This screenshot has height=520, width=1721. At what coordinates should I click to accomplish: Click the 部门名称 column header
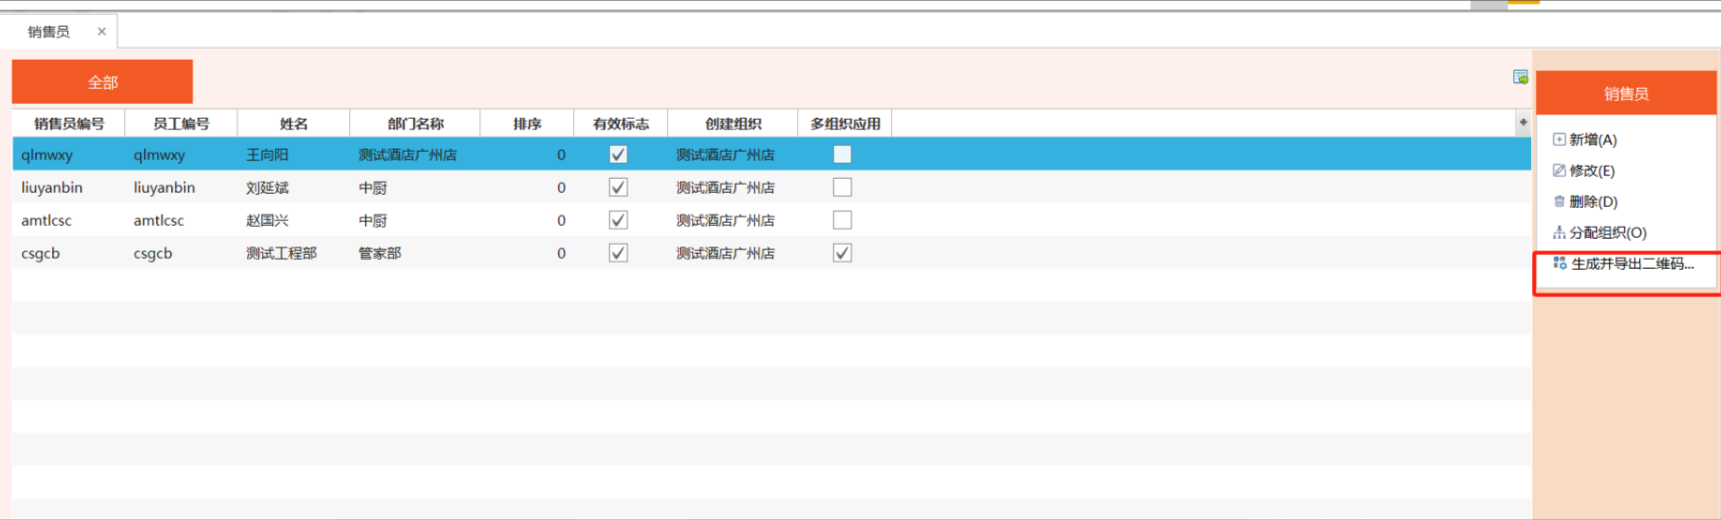coord(415,124)
